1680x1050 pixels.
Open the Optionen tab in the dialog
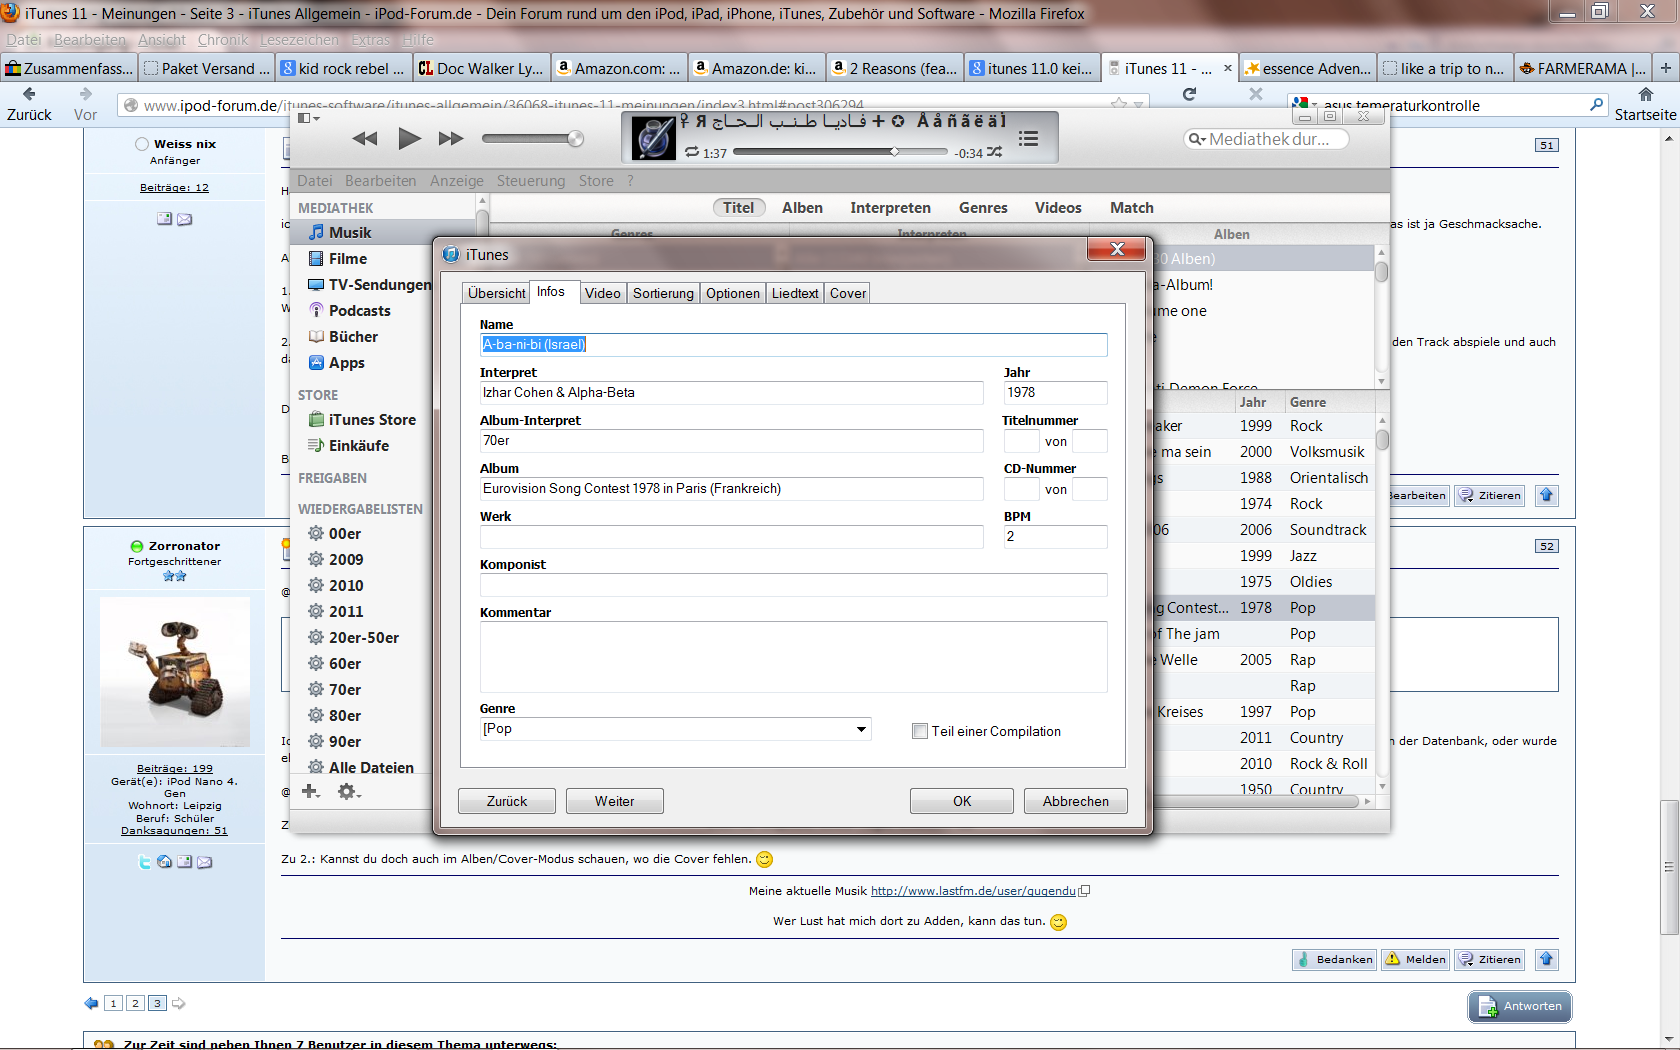[x=733, y=293]
